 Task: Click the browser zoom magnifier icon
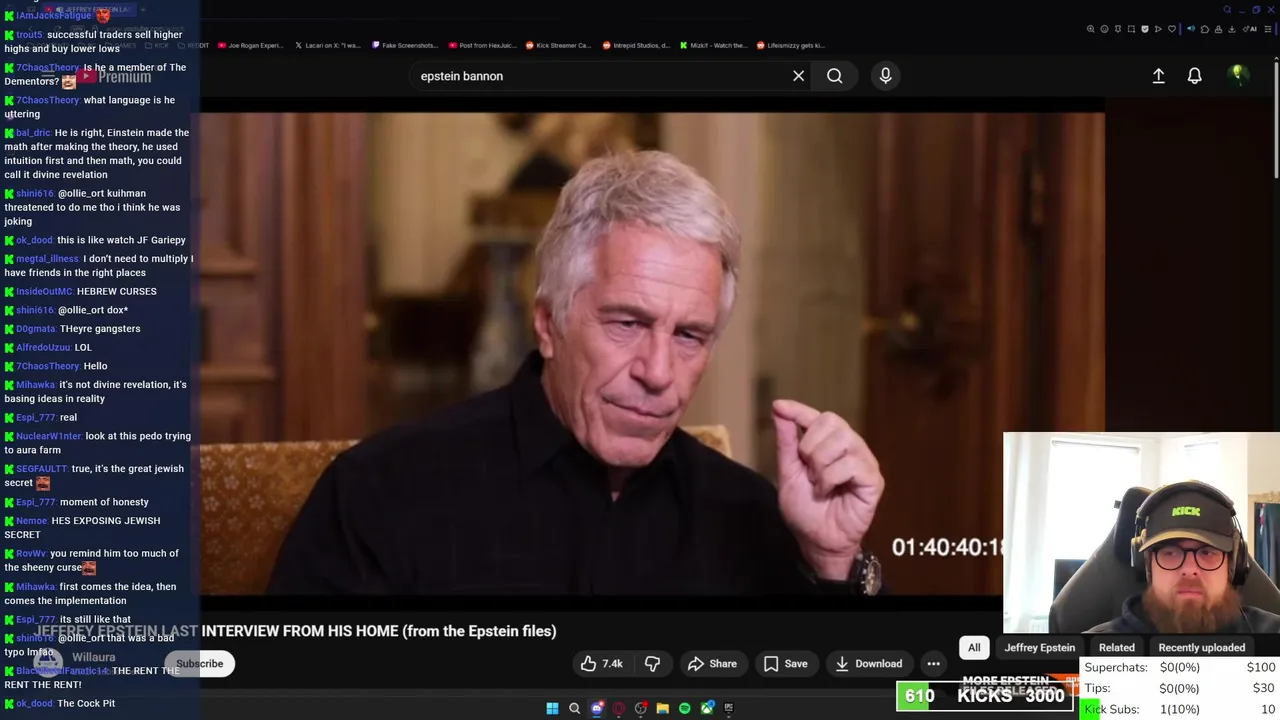tap(1091, 29)
